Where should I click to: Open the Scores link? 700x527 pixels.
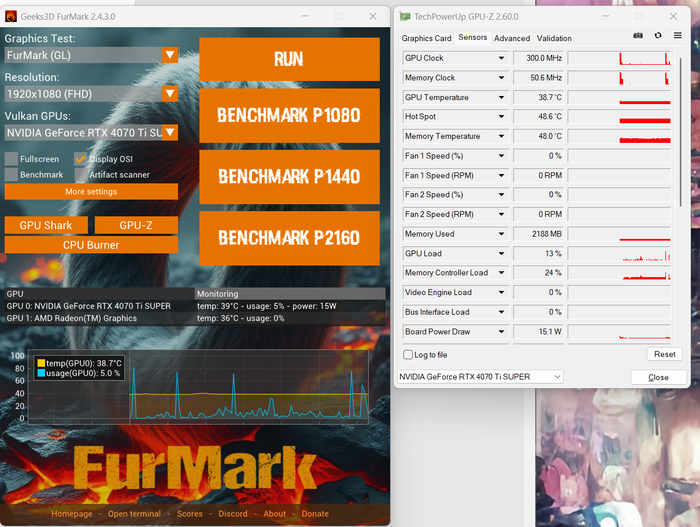[190, 514]
